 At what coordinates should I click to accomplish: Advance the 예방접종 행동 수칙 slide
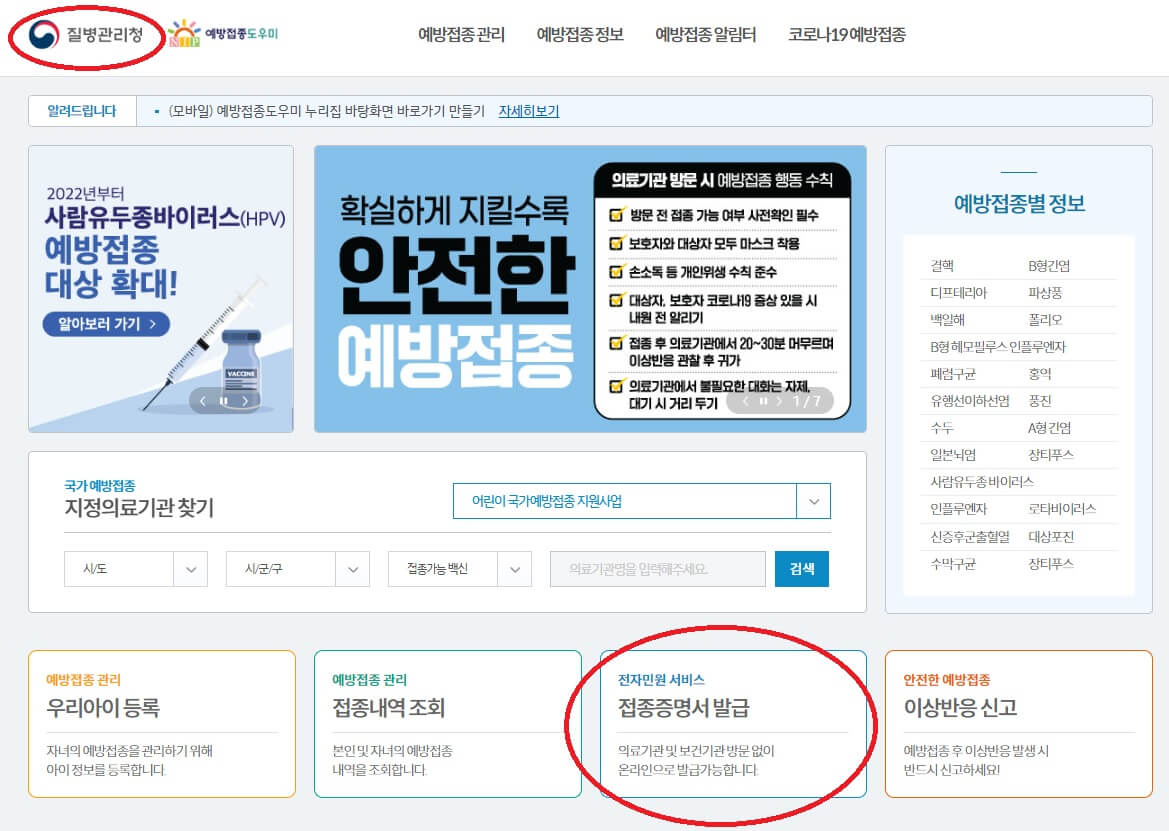point(779,401)
